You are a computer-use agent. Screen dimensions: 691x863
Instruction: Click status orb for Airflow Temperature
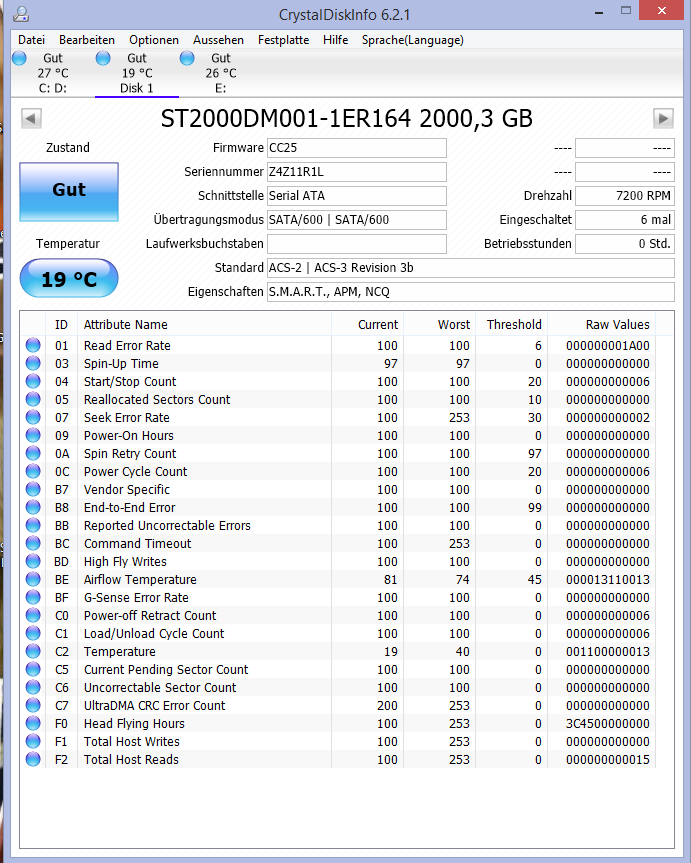click(33, 579)
